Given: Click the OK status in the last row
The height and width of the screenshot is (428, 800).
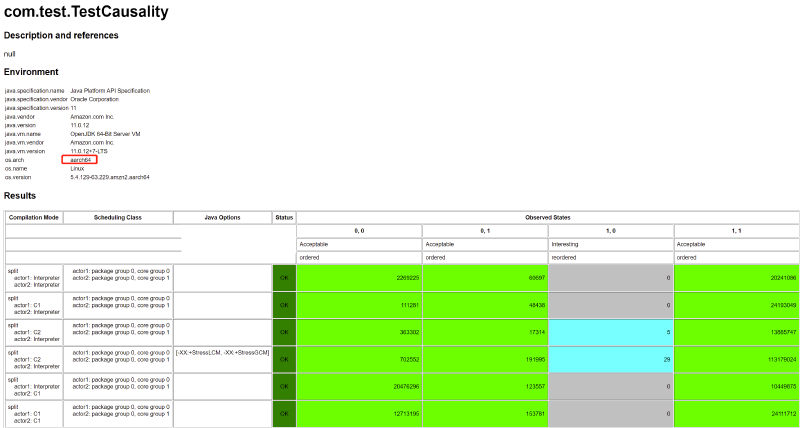Looking at the screenshot, I should pyautogui.click(x=284, y=413).
